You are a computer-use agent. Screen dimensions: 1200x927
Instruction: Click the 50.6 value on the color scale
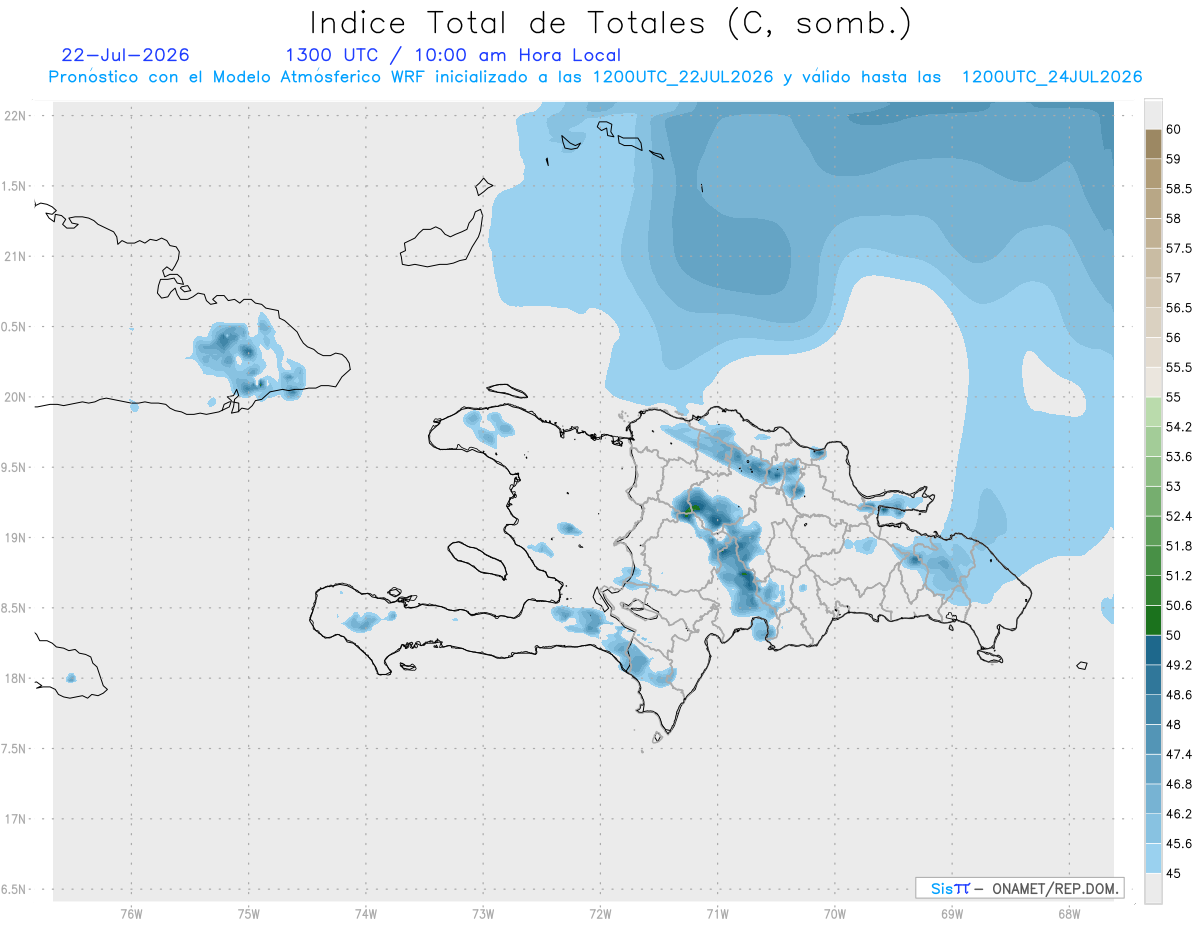coord(1179,605)
